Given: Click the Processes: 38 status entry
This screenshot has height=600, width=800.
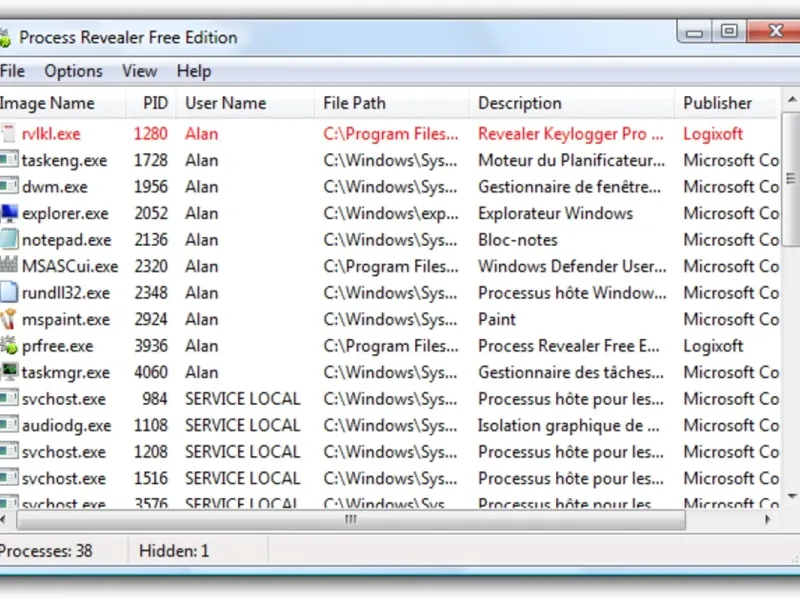Looking at the screenshot, I should [x=46, y=551].
